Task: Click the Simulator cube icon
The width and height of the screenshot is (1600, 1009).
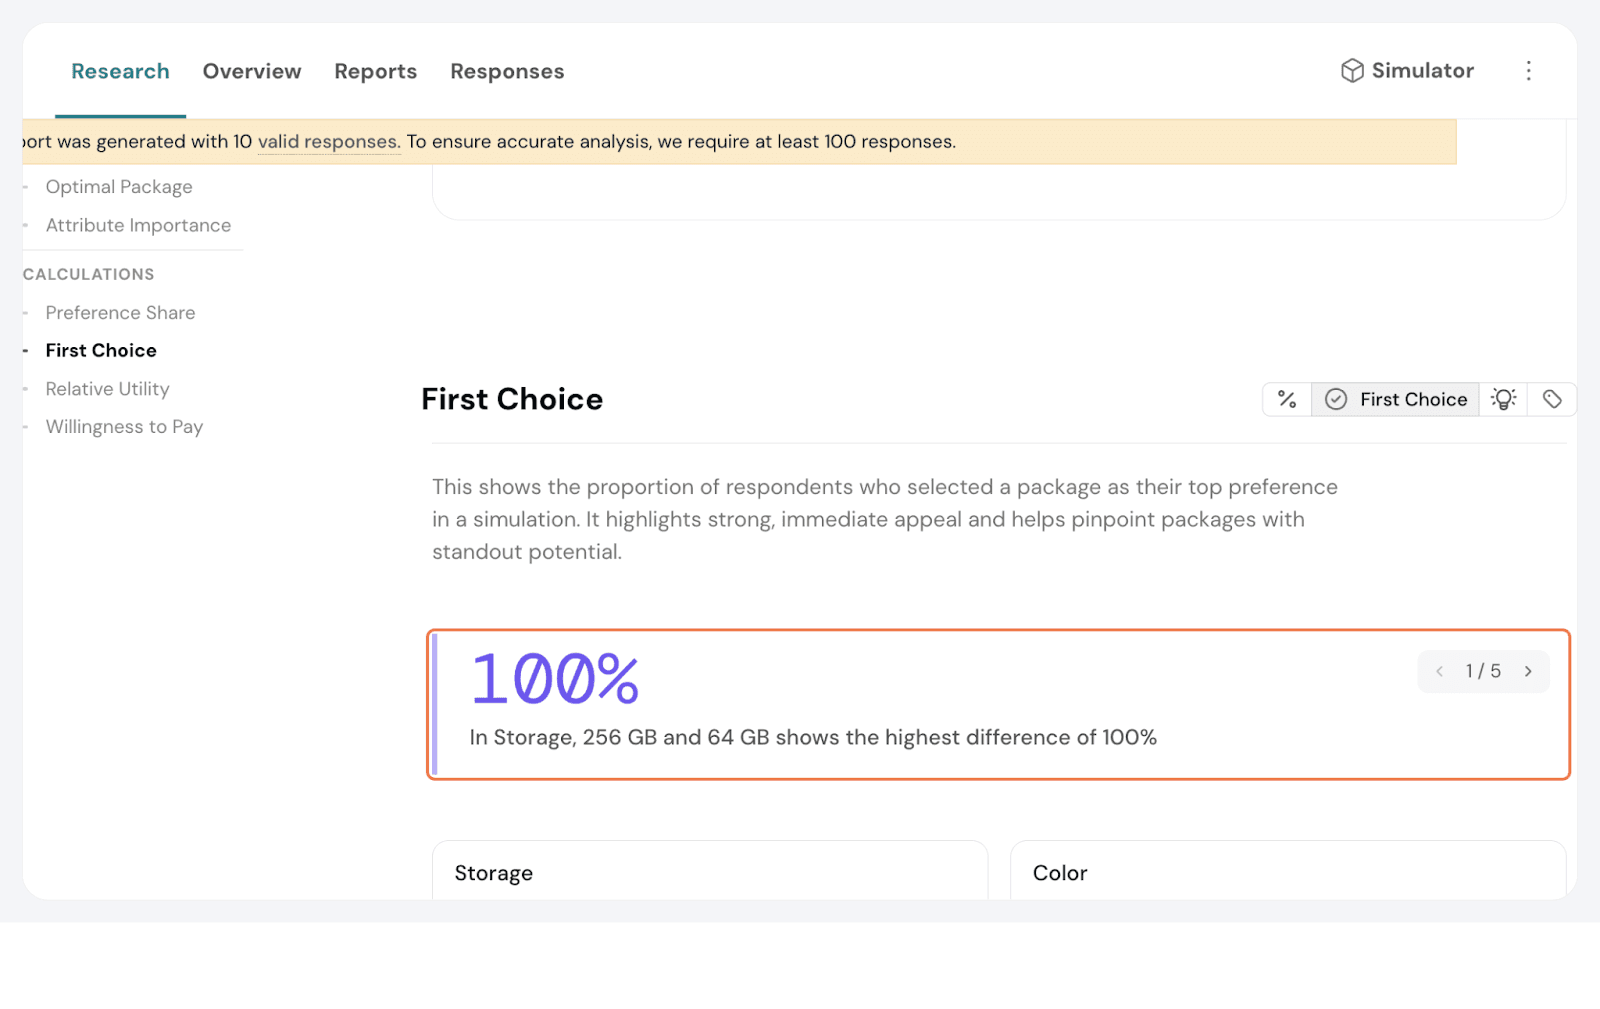Action: point(1352,71)
